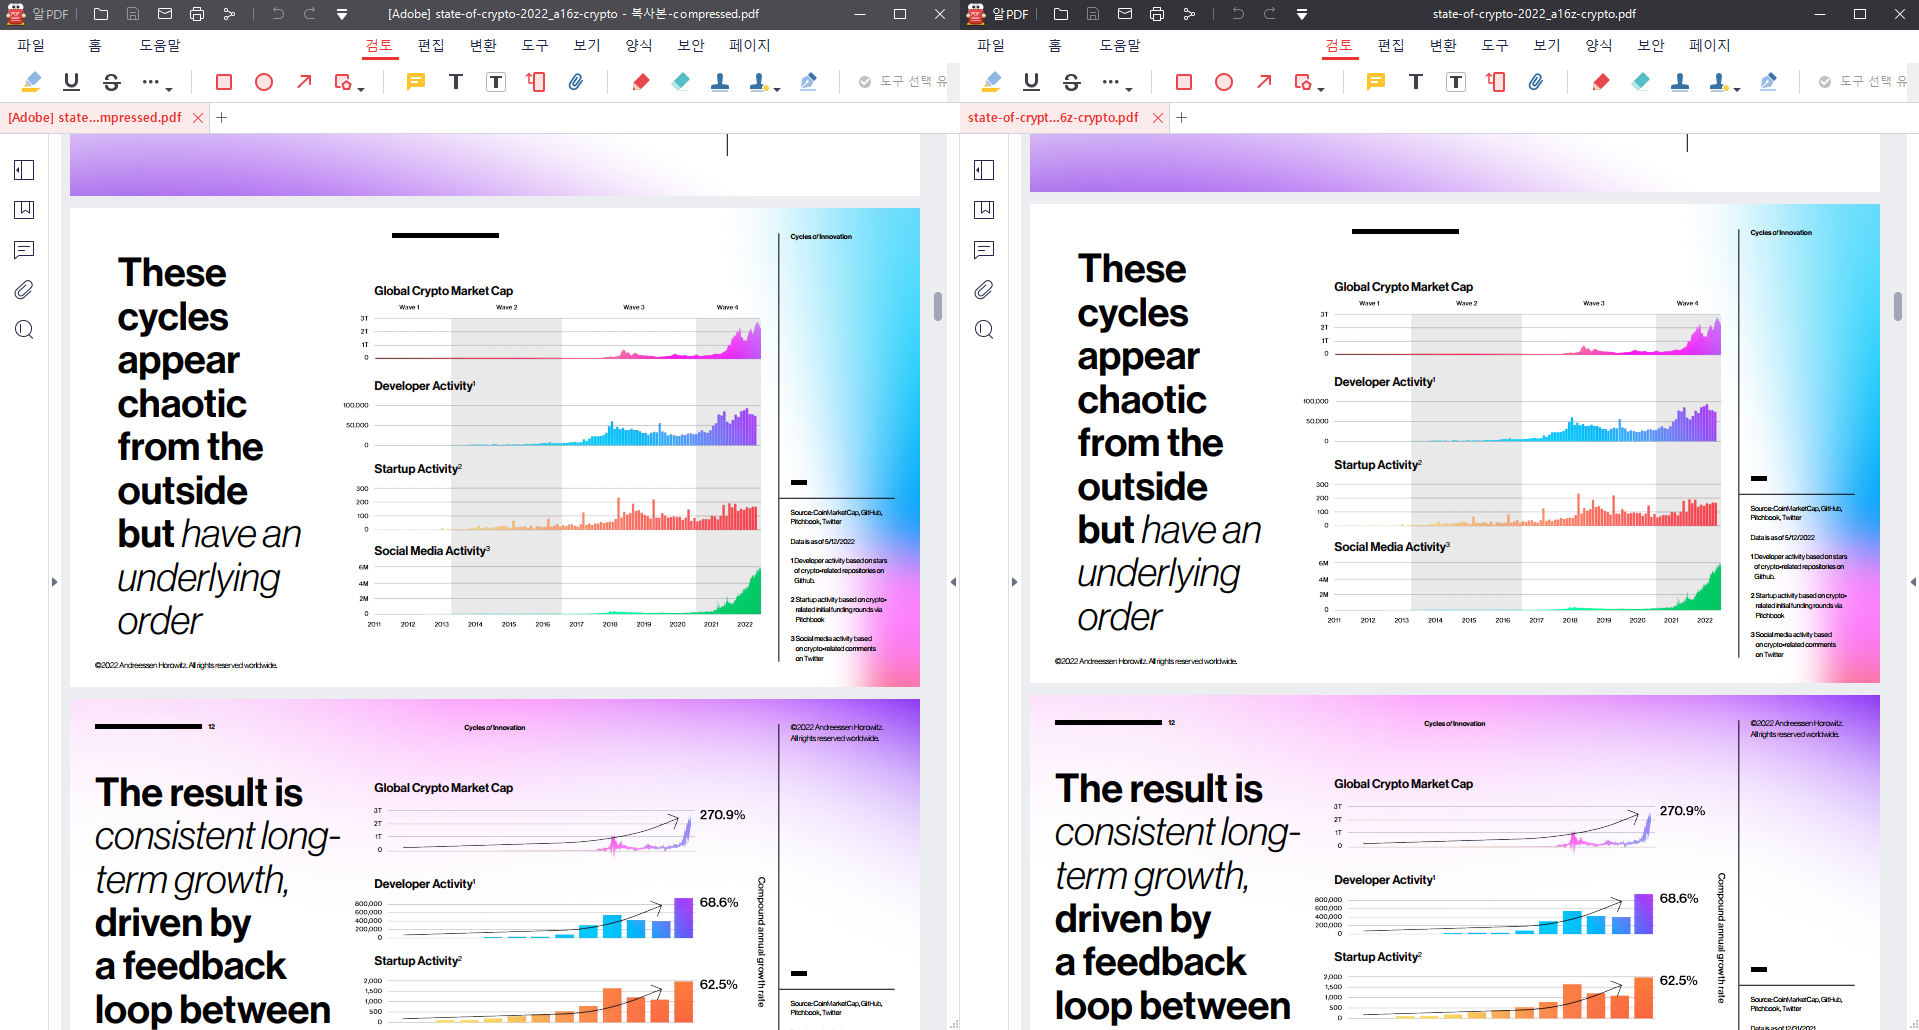Screen dimensions: 1919x1030
Task: Select the underline tool in left window
Action: coord(71,82)
